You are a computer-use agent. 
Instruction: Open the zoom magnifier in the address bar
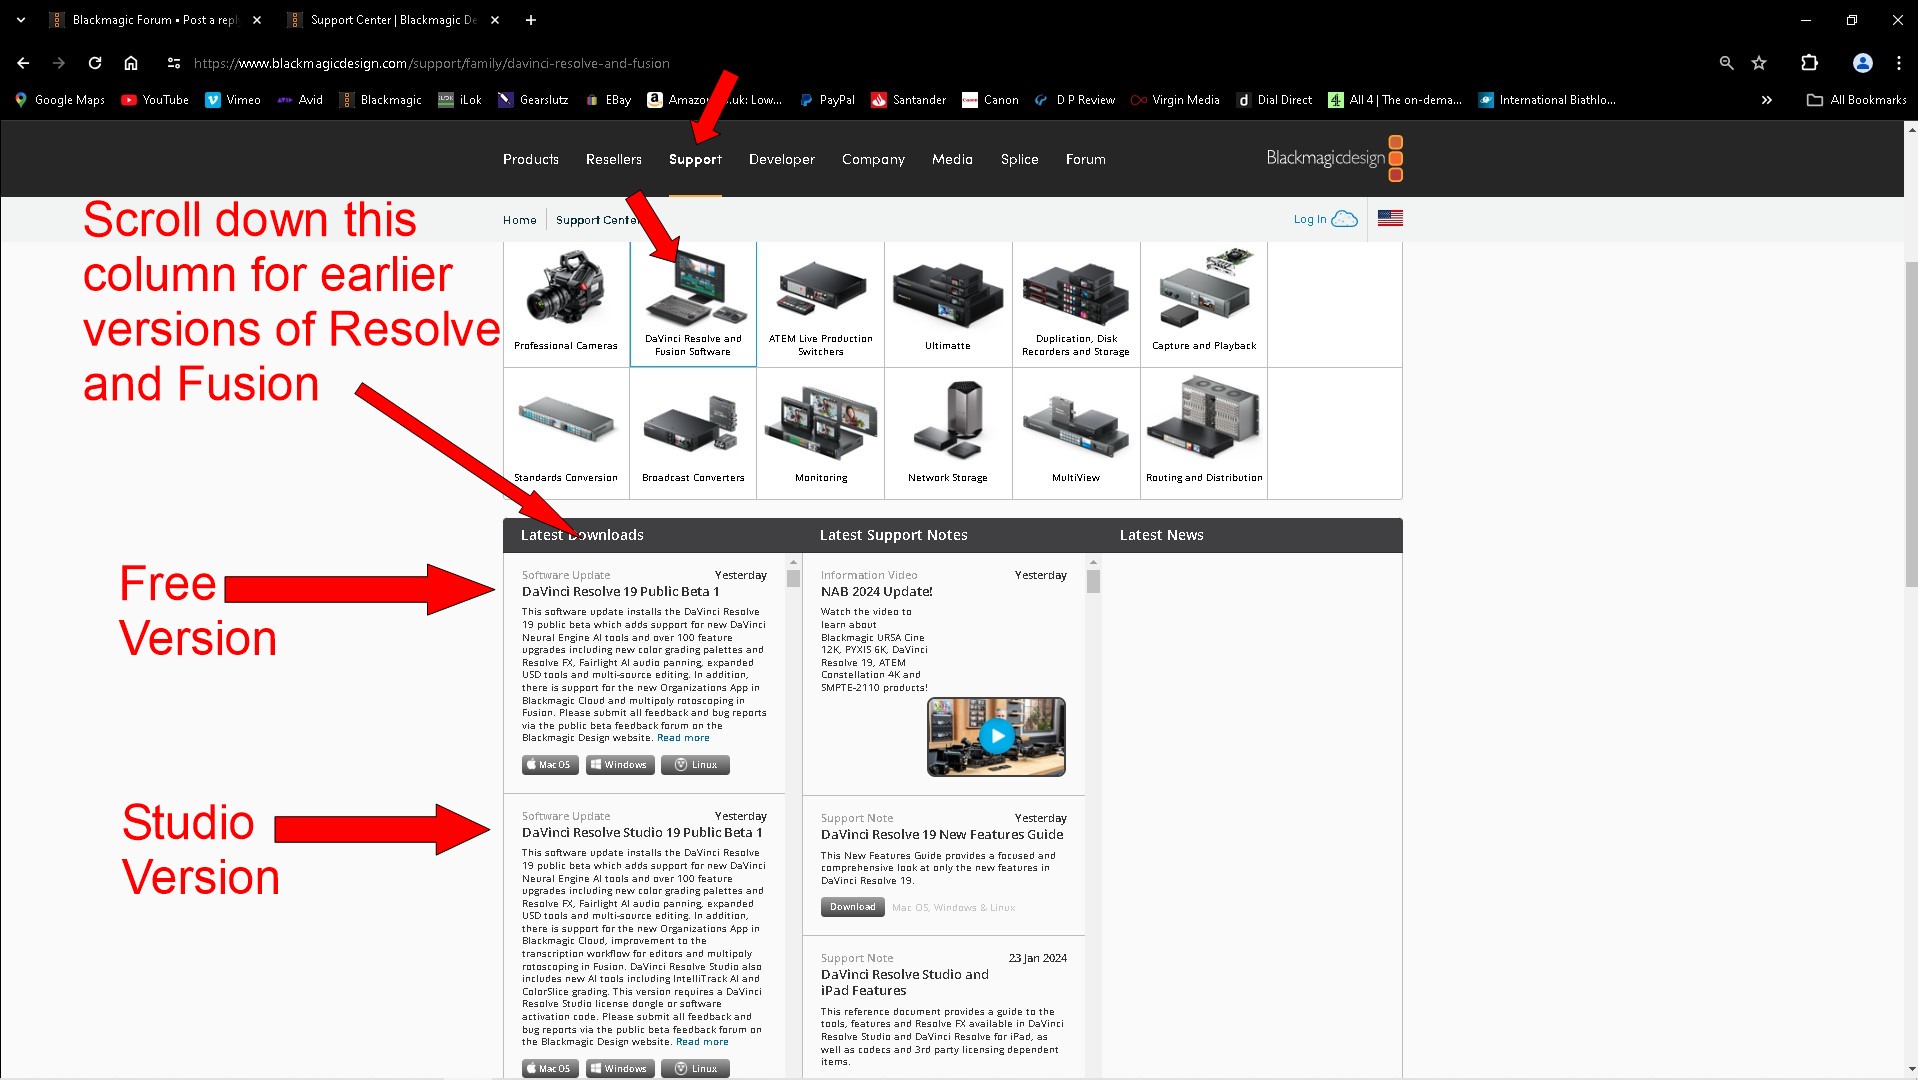(1726, 63)
